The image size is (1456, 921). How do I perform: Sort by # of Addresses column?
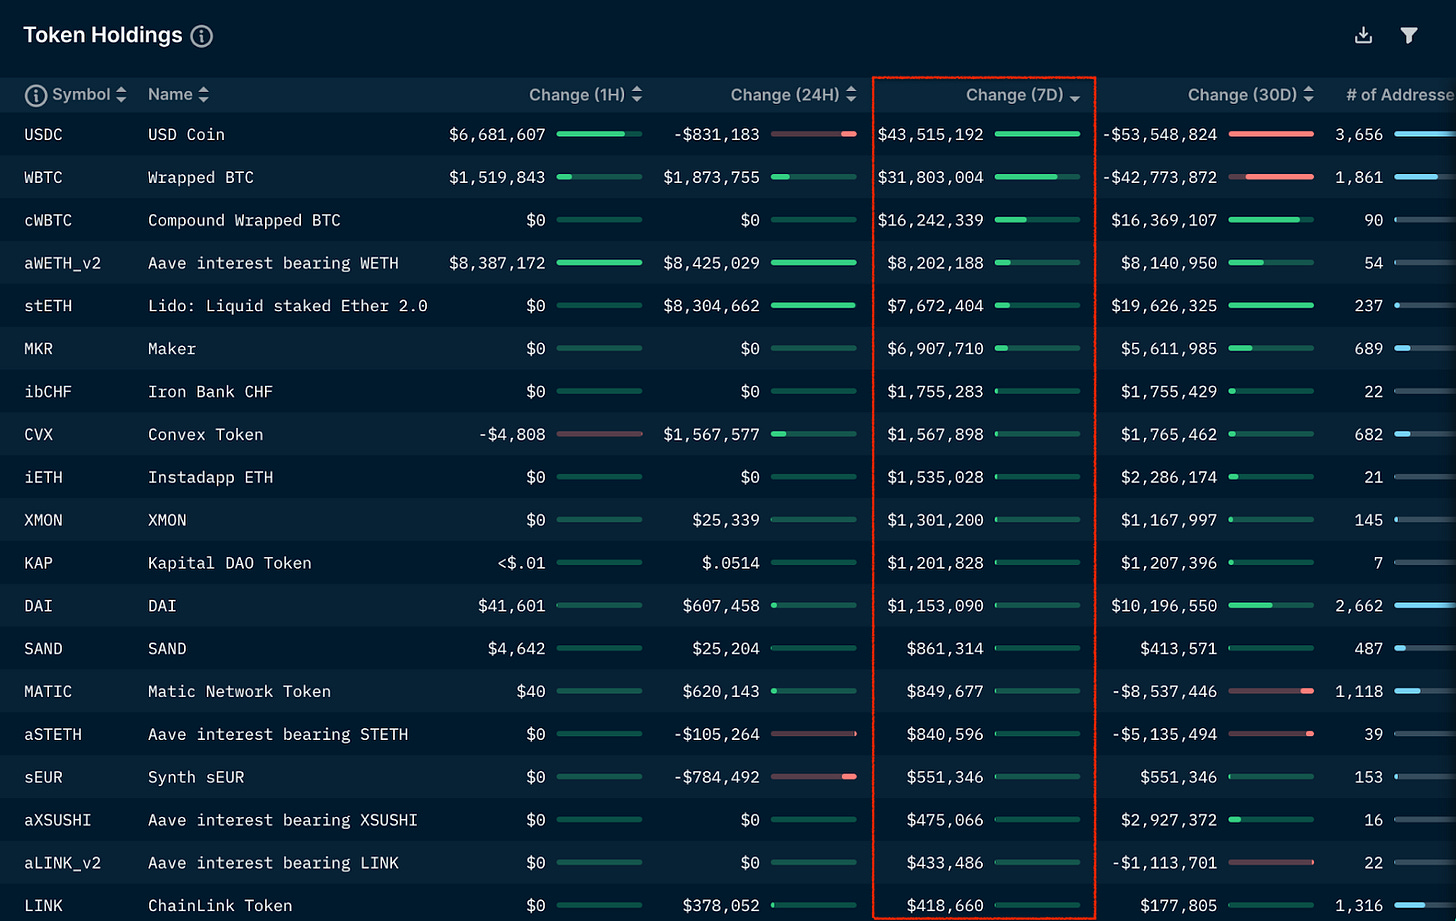point(1400,94)
